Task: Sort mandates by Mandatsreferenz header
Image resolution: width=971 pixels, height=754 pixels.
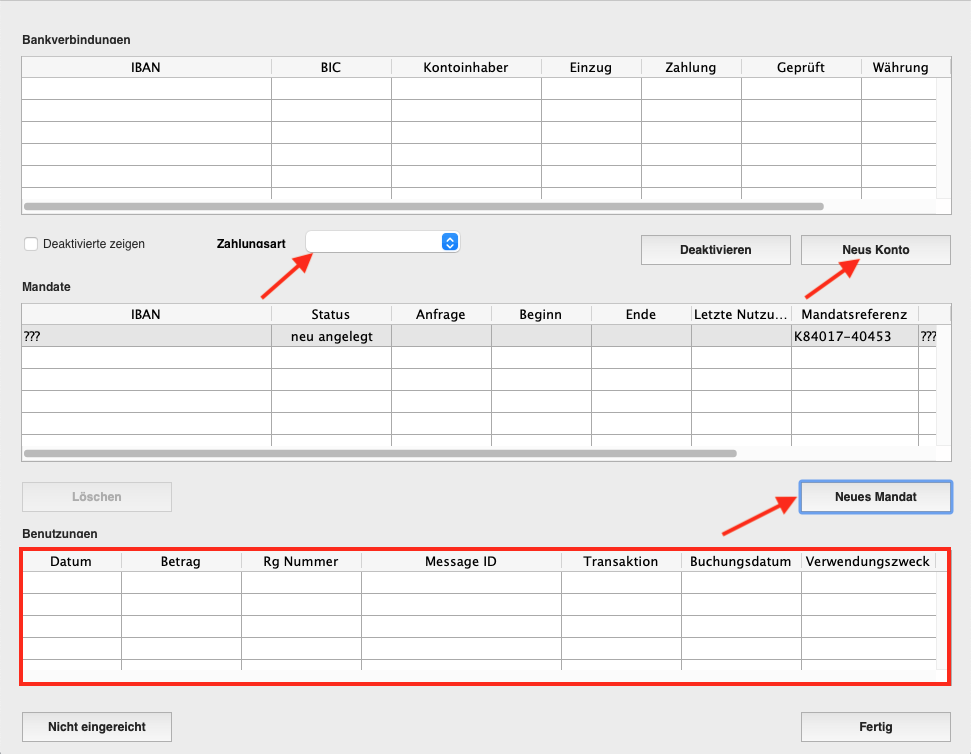Action: pos(854,314)
